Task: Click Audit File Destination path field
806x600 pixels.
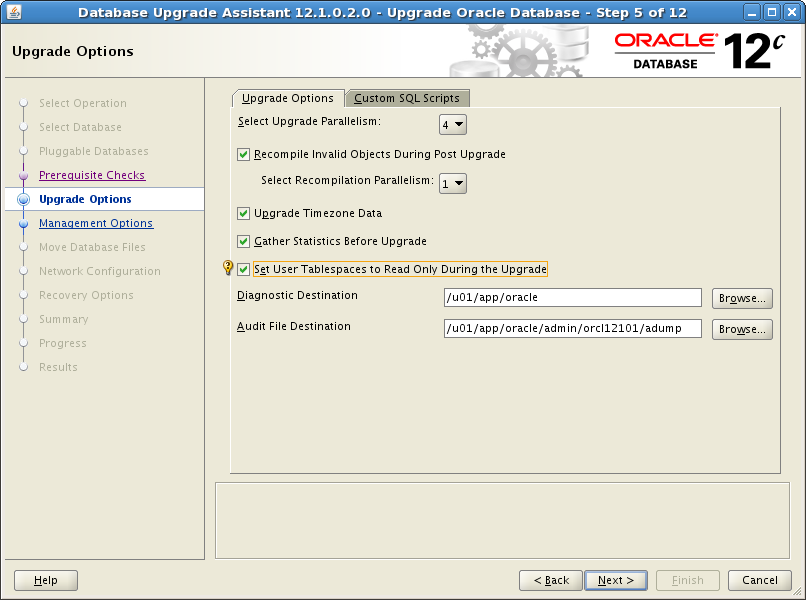Action: 573,329
